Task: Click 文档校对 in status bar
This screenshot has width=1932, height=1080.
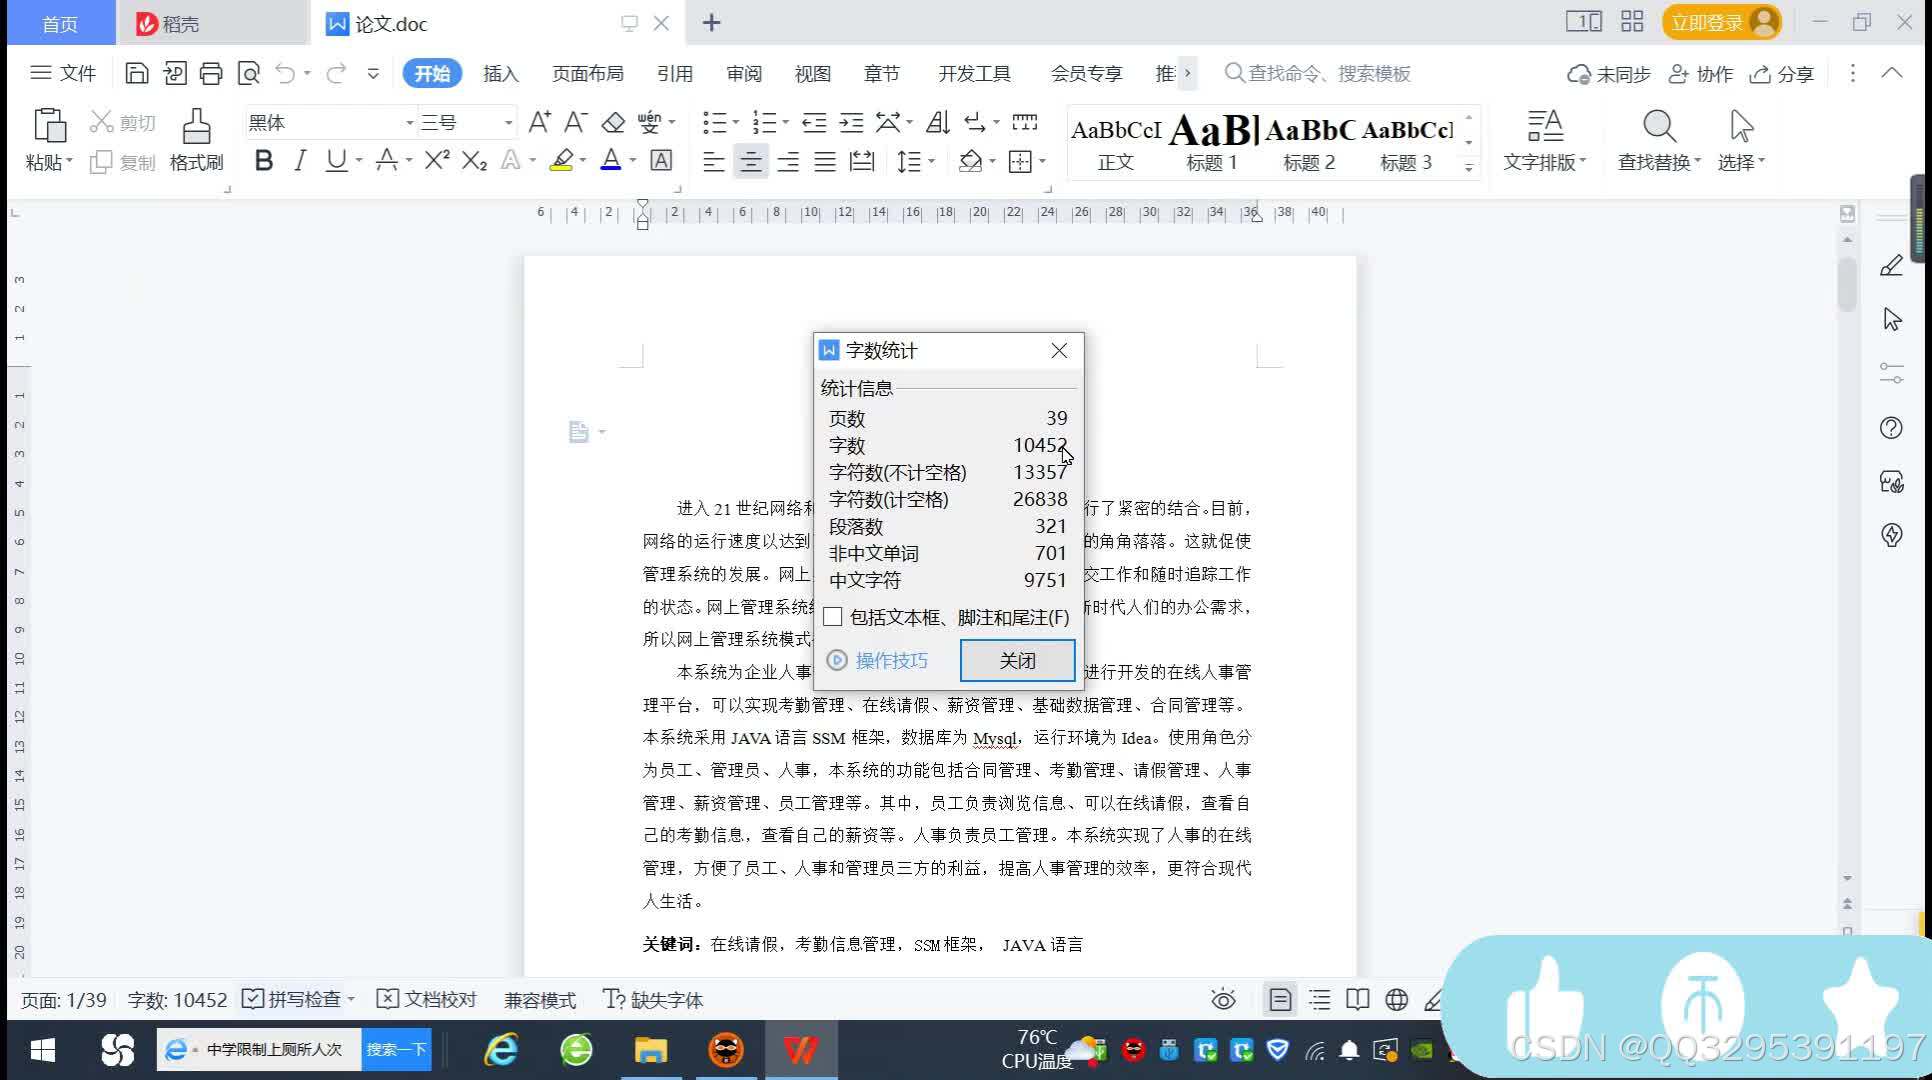Action: pos(427,999)
